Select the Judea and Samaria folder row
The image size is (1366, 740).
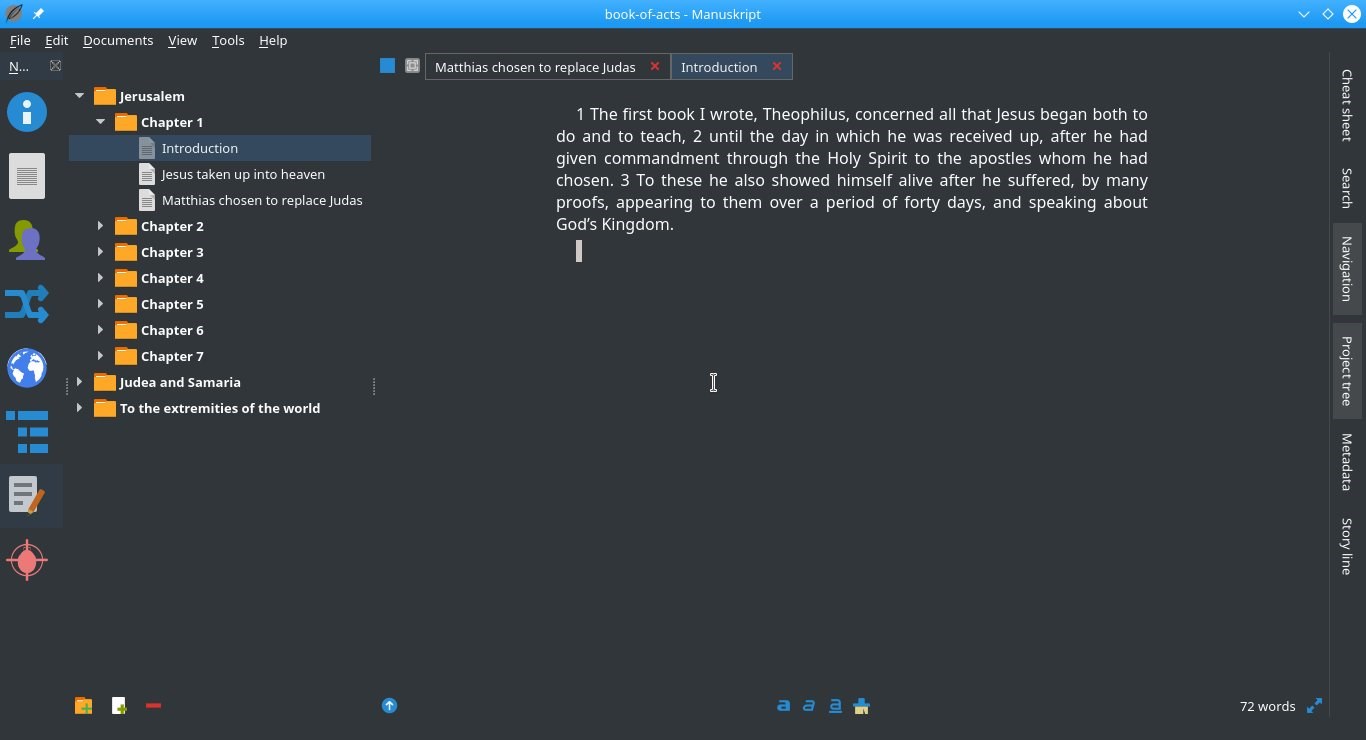click(220, 382)
